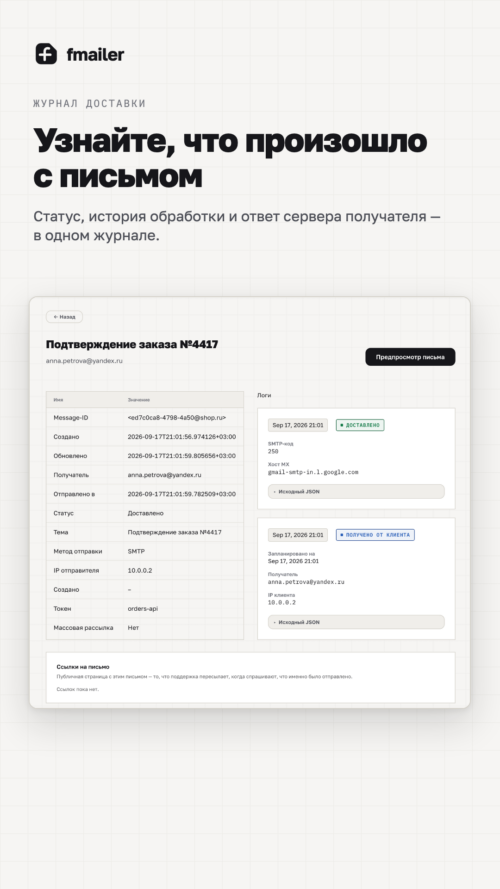Click the SMTP code 250
Viewport: 500px width, 889px height.
tap(273, 451)
